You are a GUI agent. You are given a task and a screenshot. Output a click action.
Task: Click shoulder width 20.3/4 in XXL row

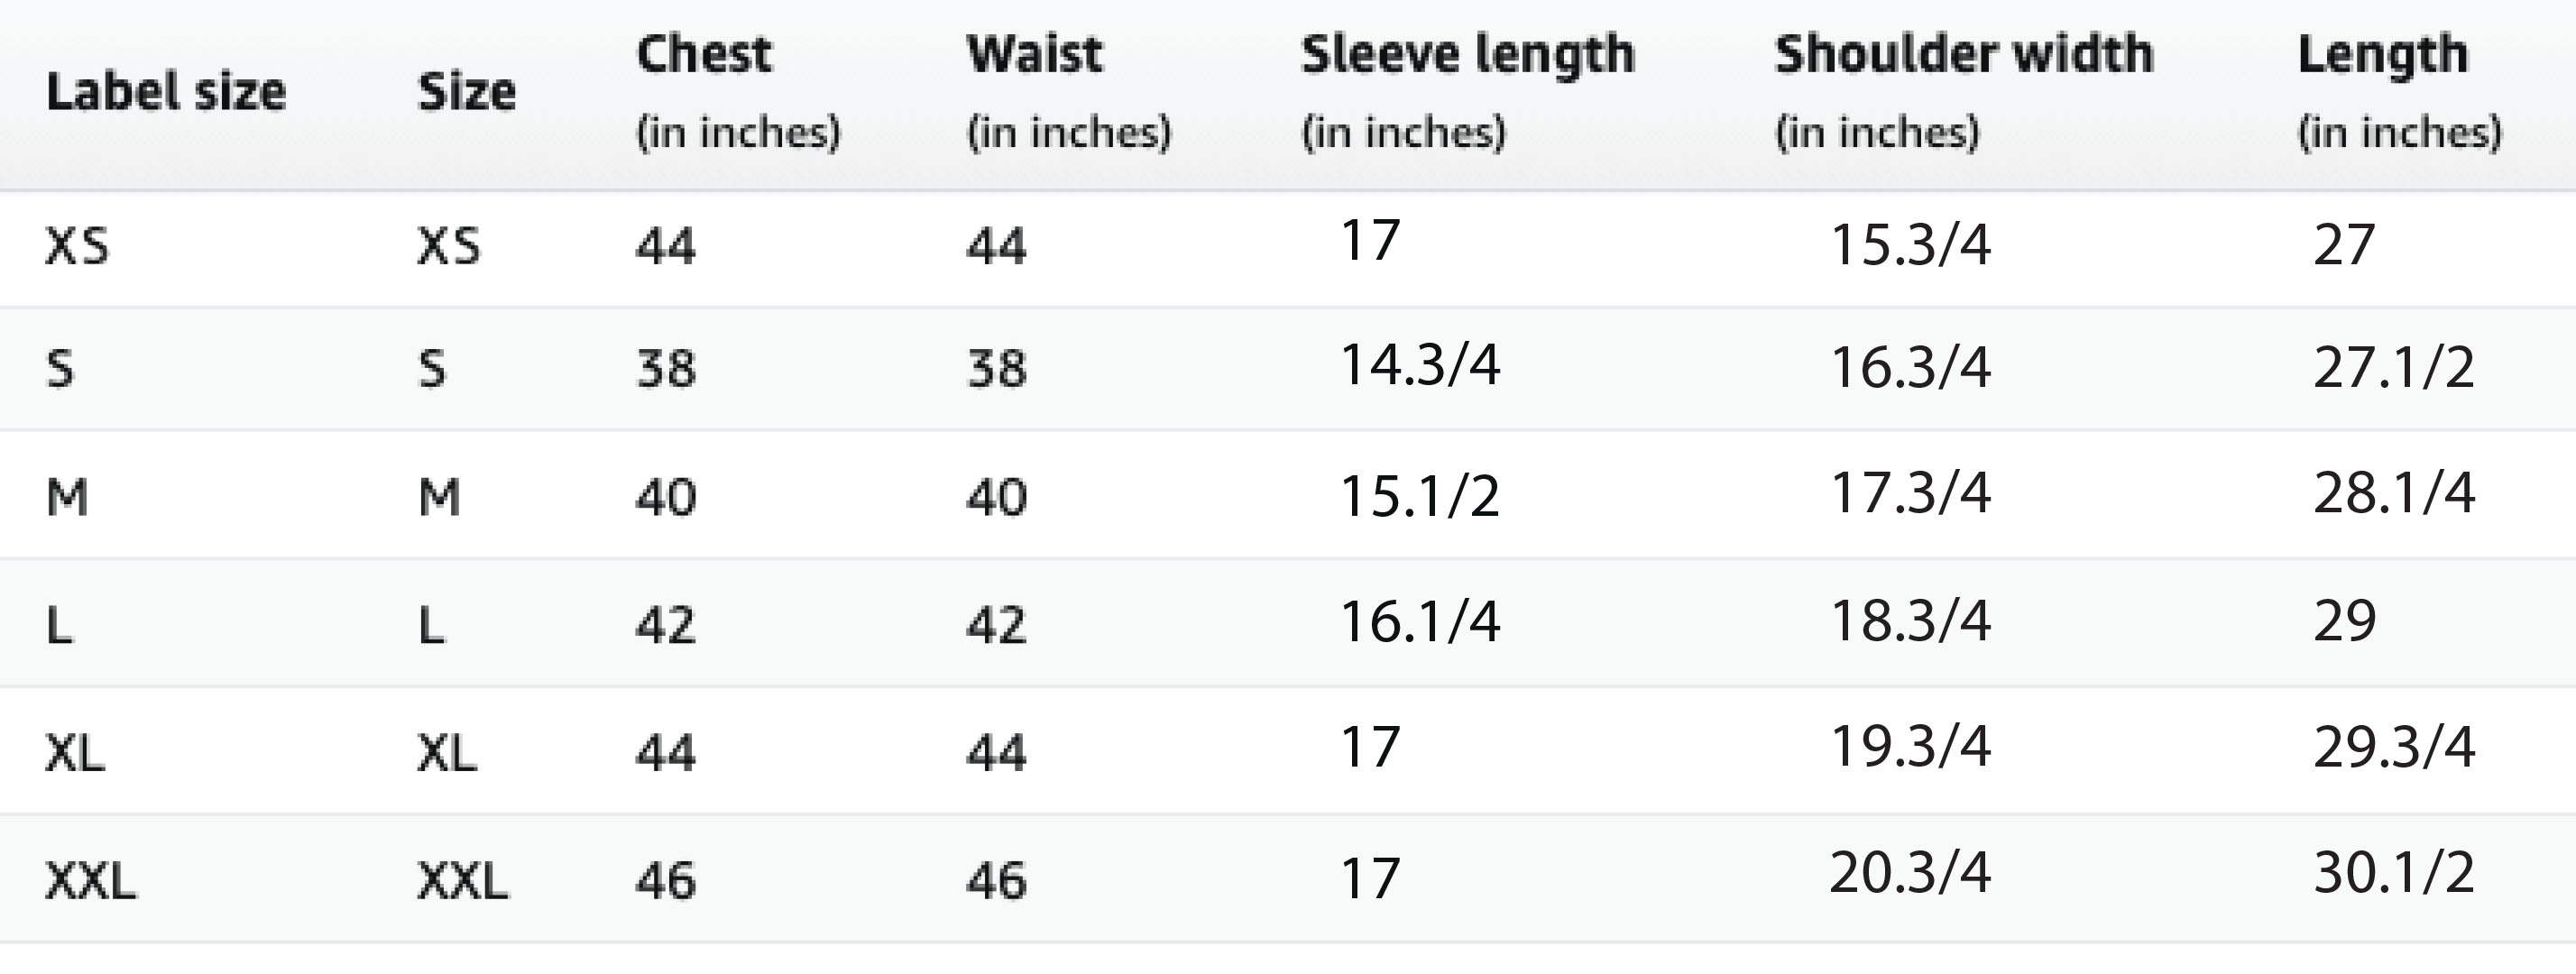pyautogui.click(x=1911, y=873)
